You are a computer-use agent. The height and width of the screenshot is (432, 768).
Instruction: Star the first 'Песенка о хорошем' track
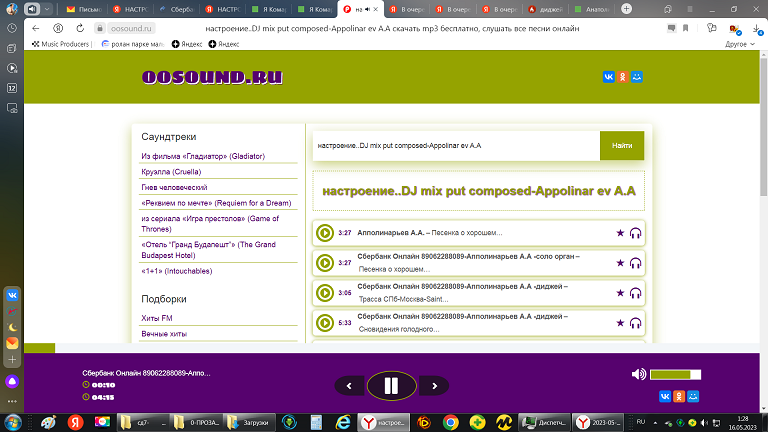620,233
